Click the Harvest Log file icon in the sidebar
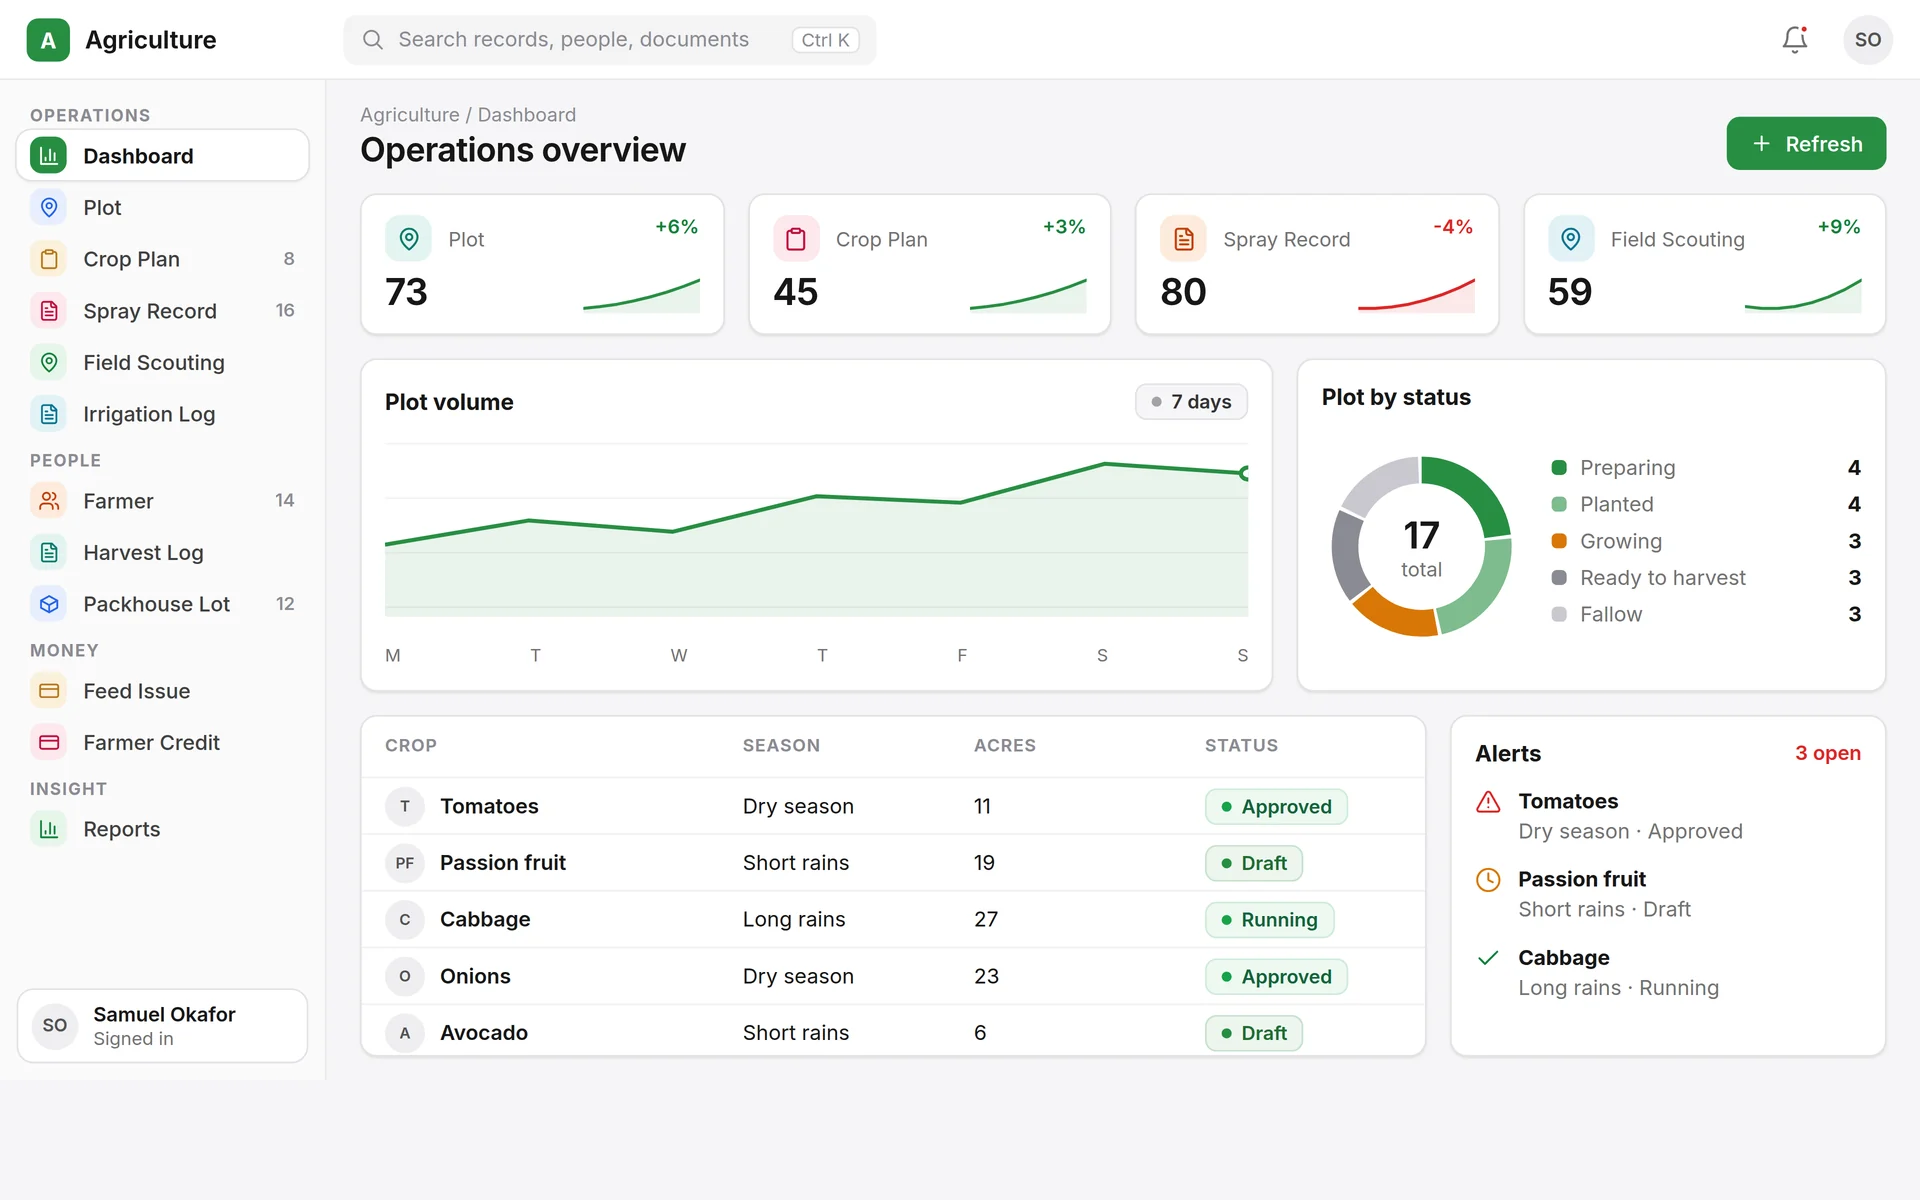The image size is (1920, 1200). point(49,552)
